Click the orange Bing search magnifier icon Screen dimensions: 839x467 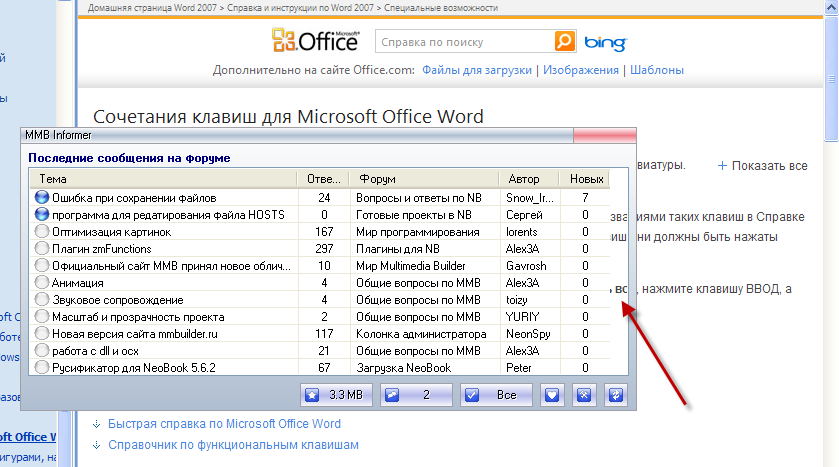coord(565,41)
